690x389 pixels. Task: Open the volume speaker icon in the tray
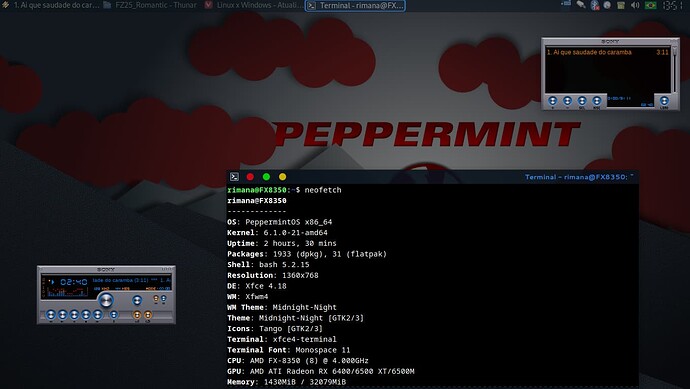(x=635, y=5)
